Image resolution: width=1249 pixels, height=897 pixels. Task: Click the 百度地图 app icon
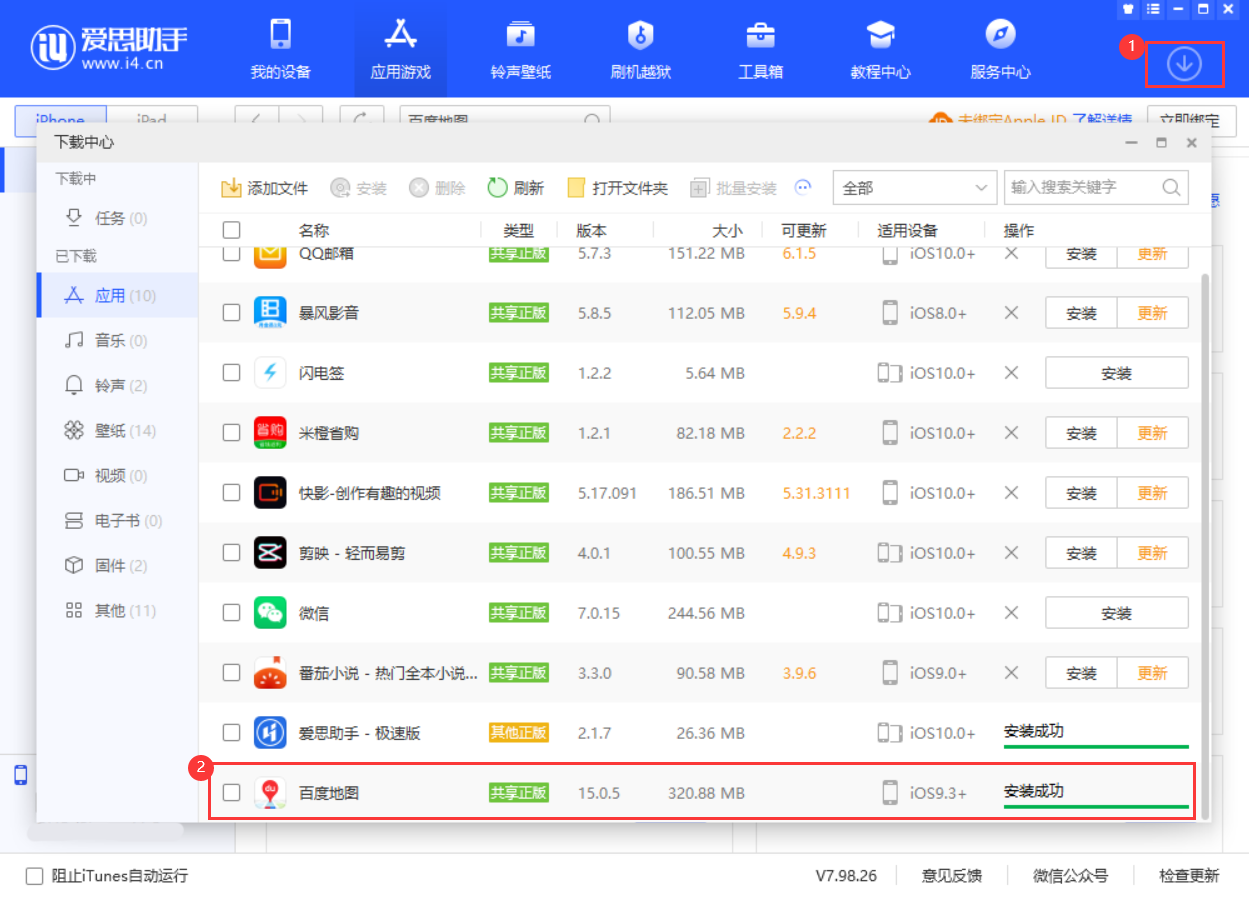pos(270,793)
